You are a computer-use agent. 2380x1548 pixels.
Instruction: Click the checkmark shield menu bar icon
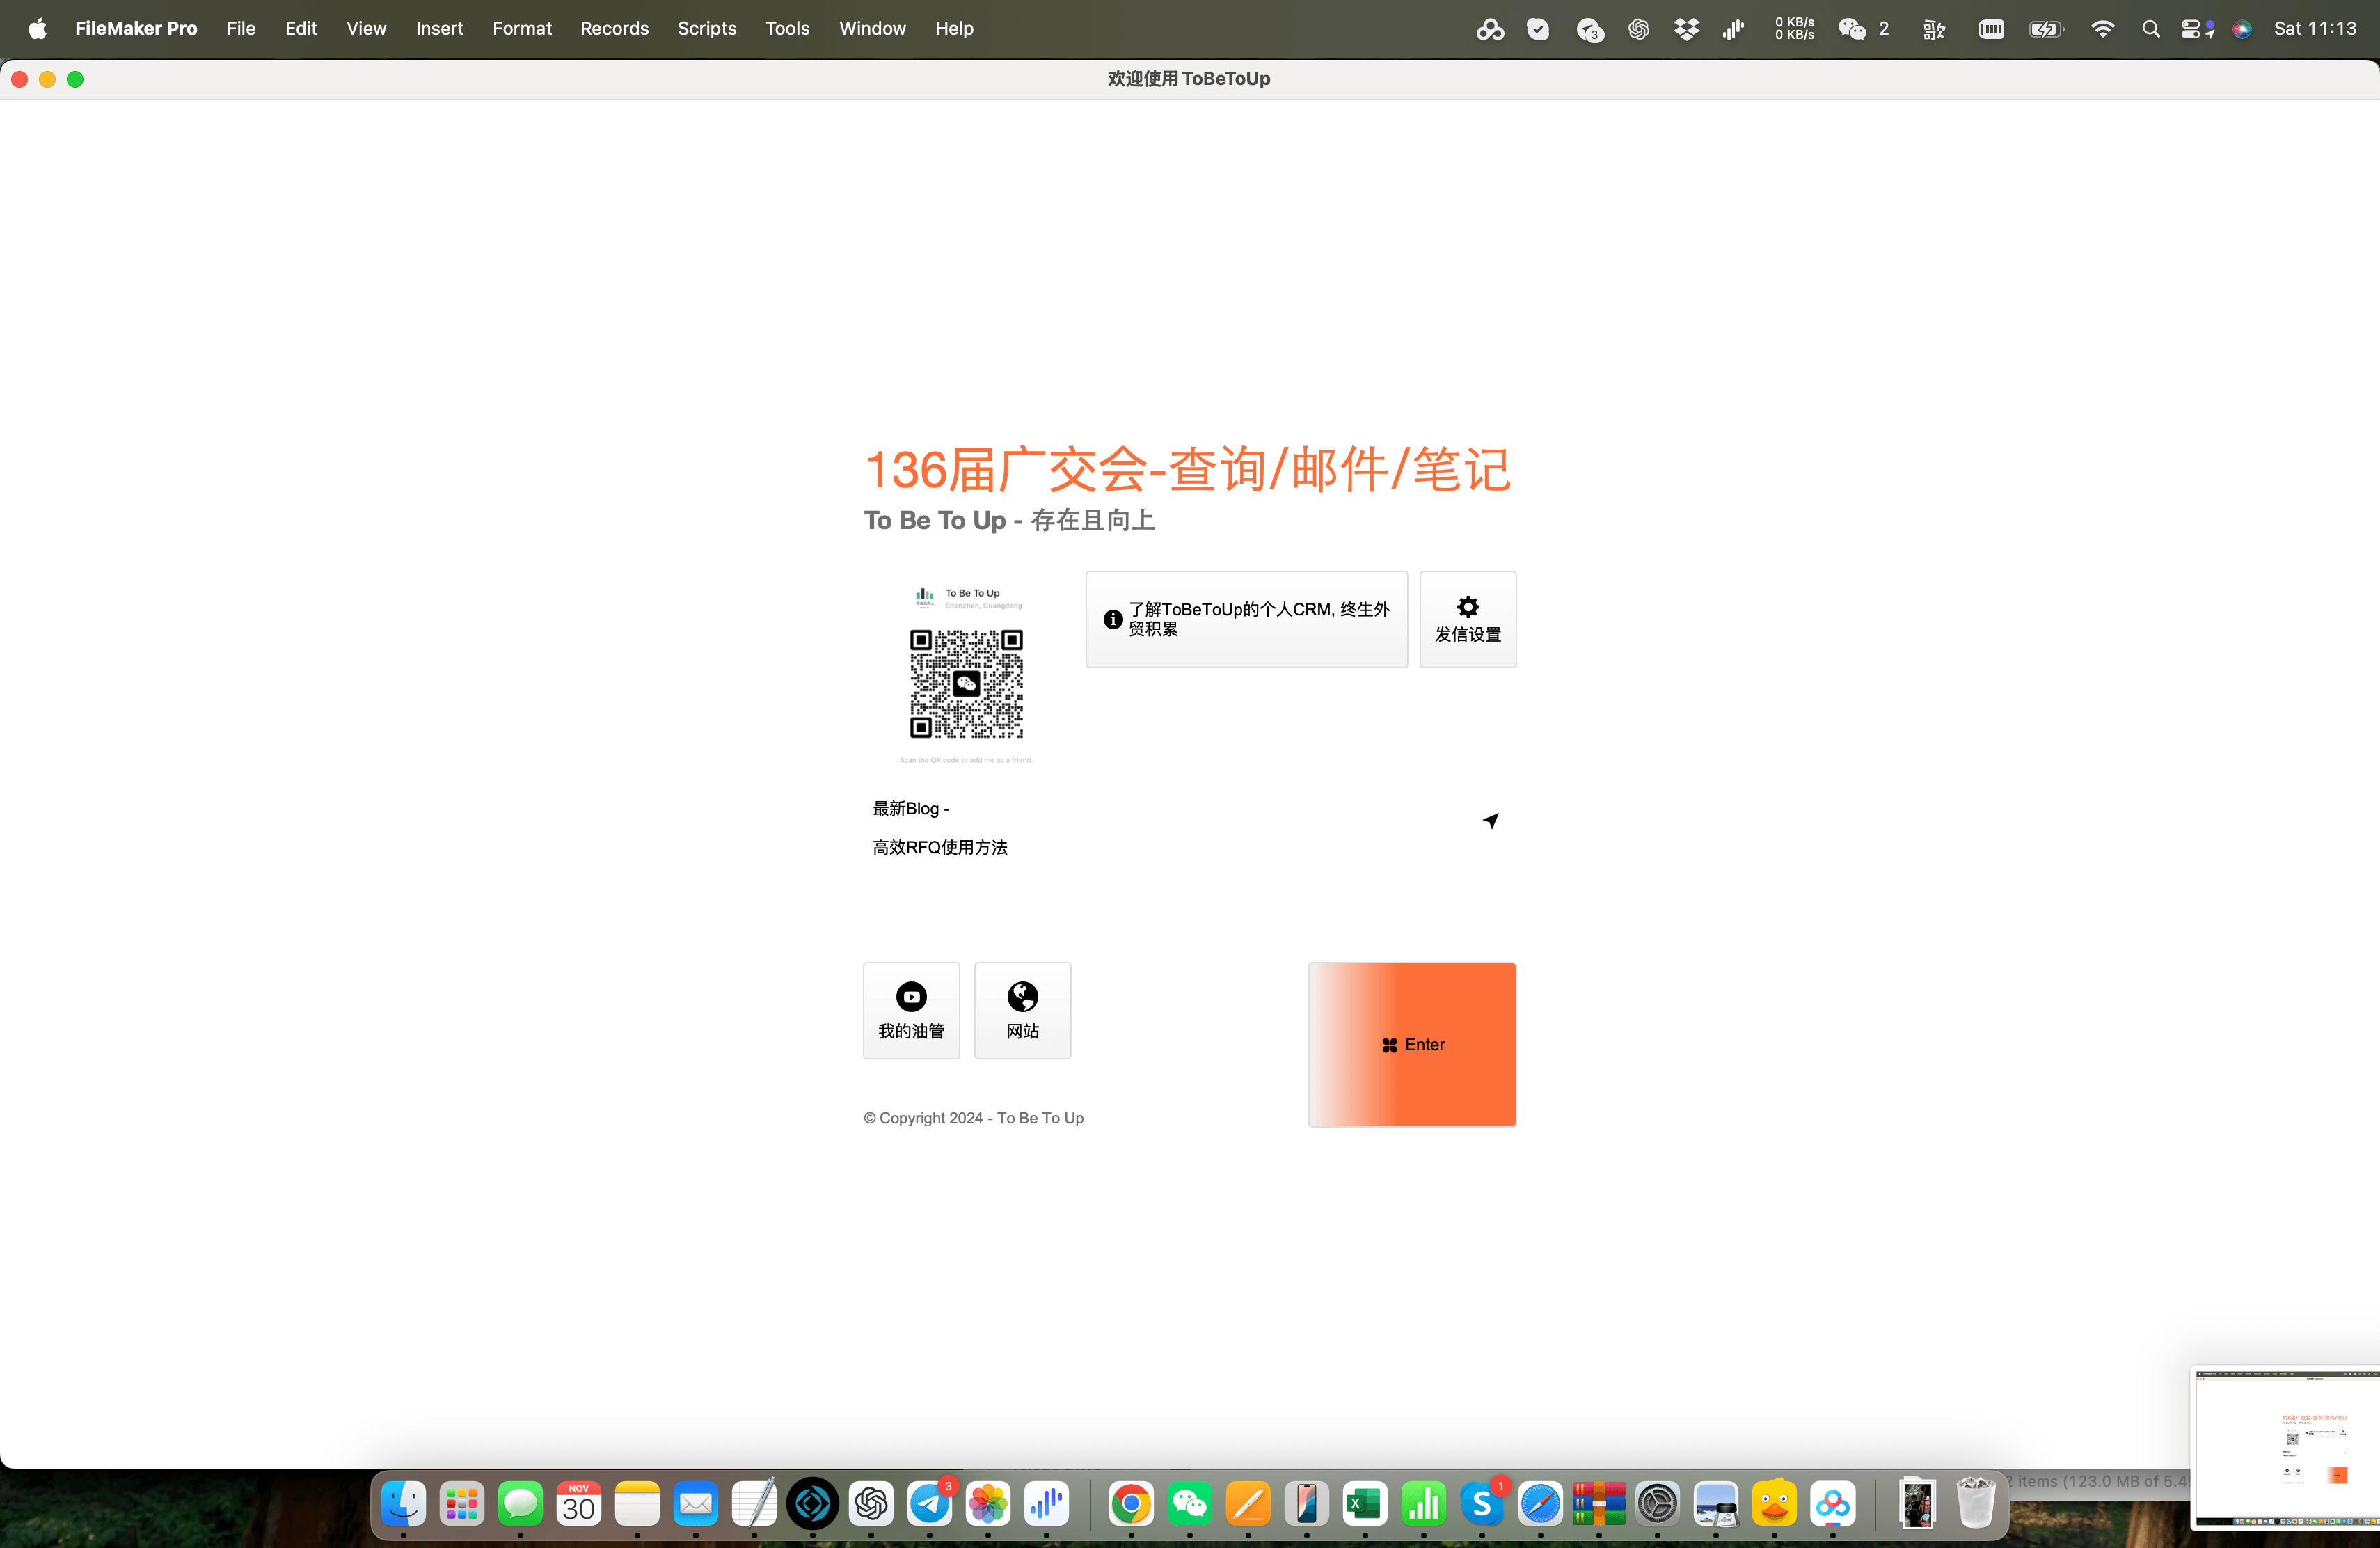coord(1538,29)
